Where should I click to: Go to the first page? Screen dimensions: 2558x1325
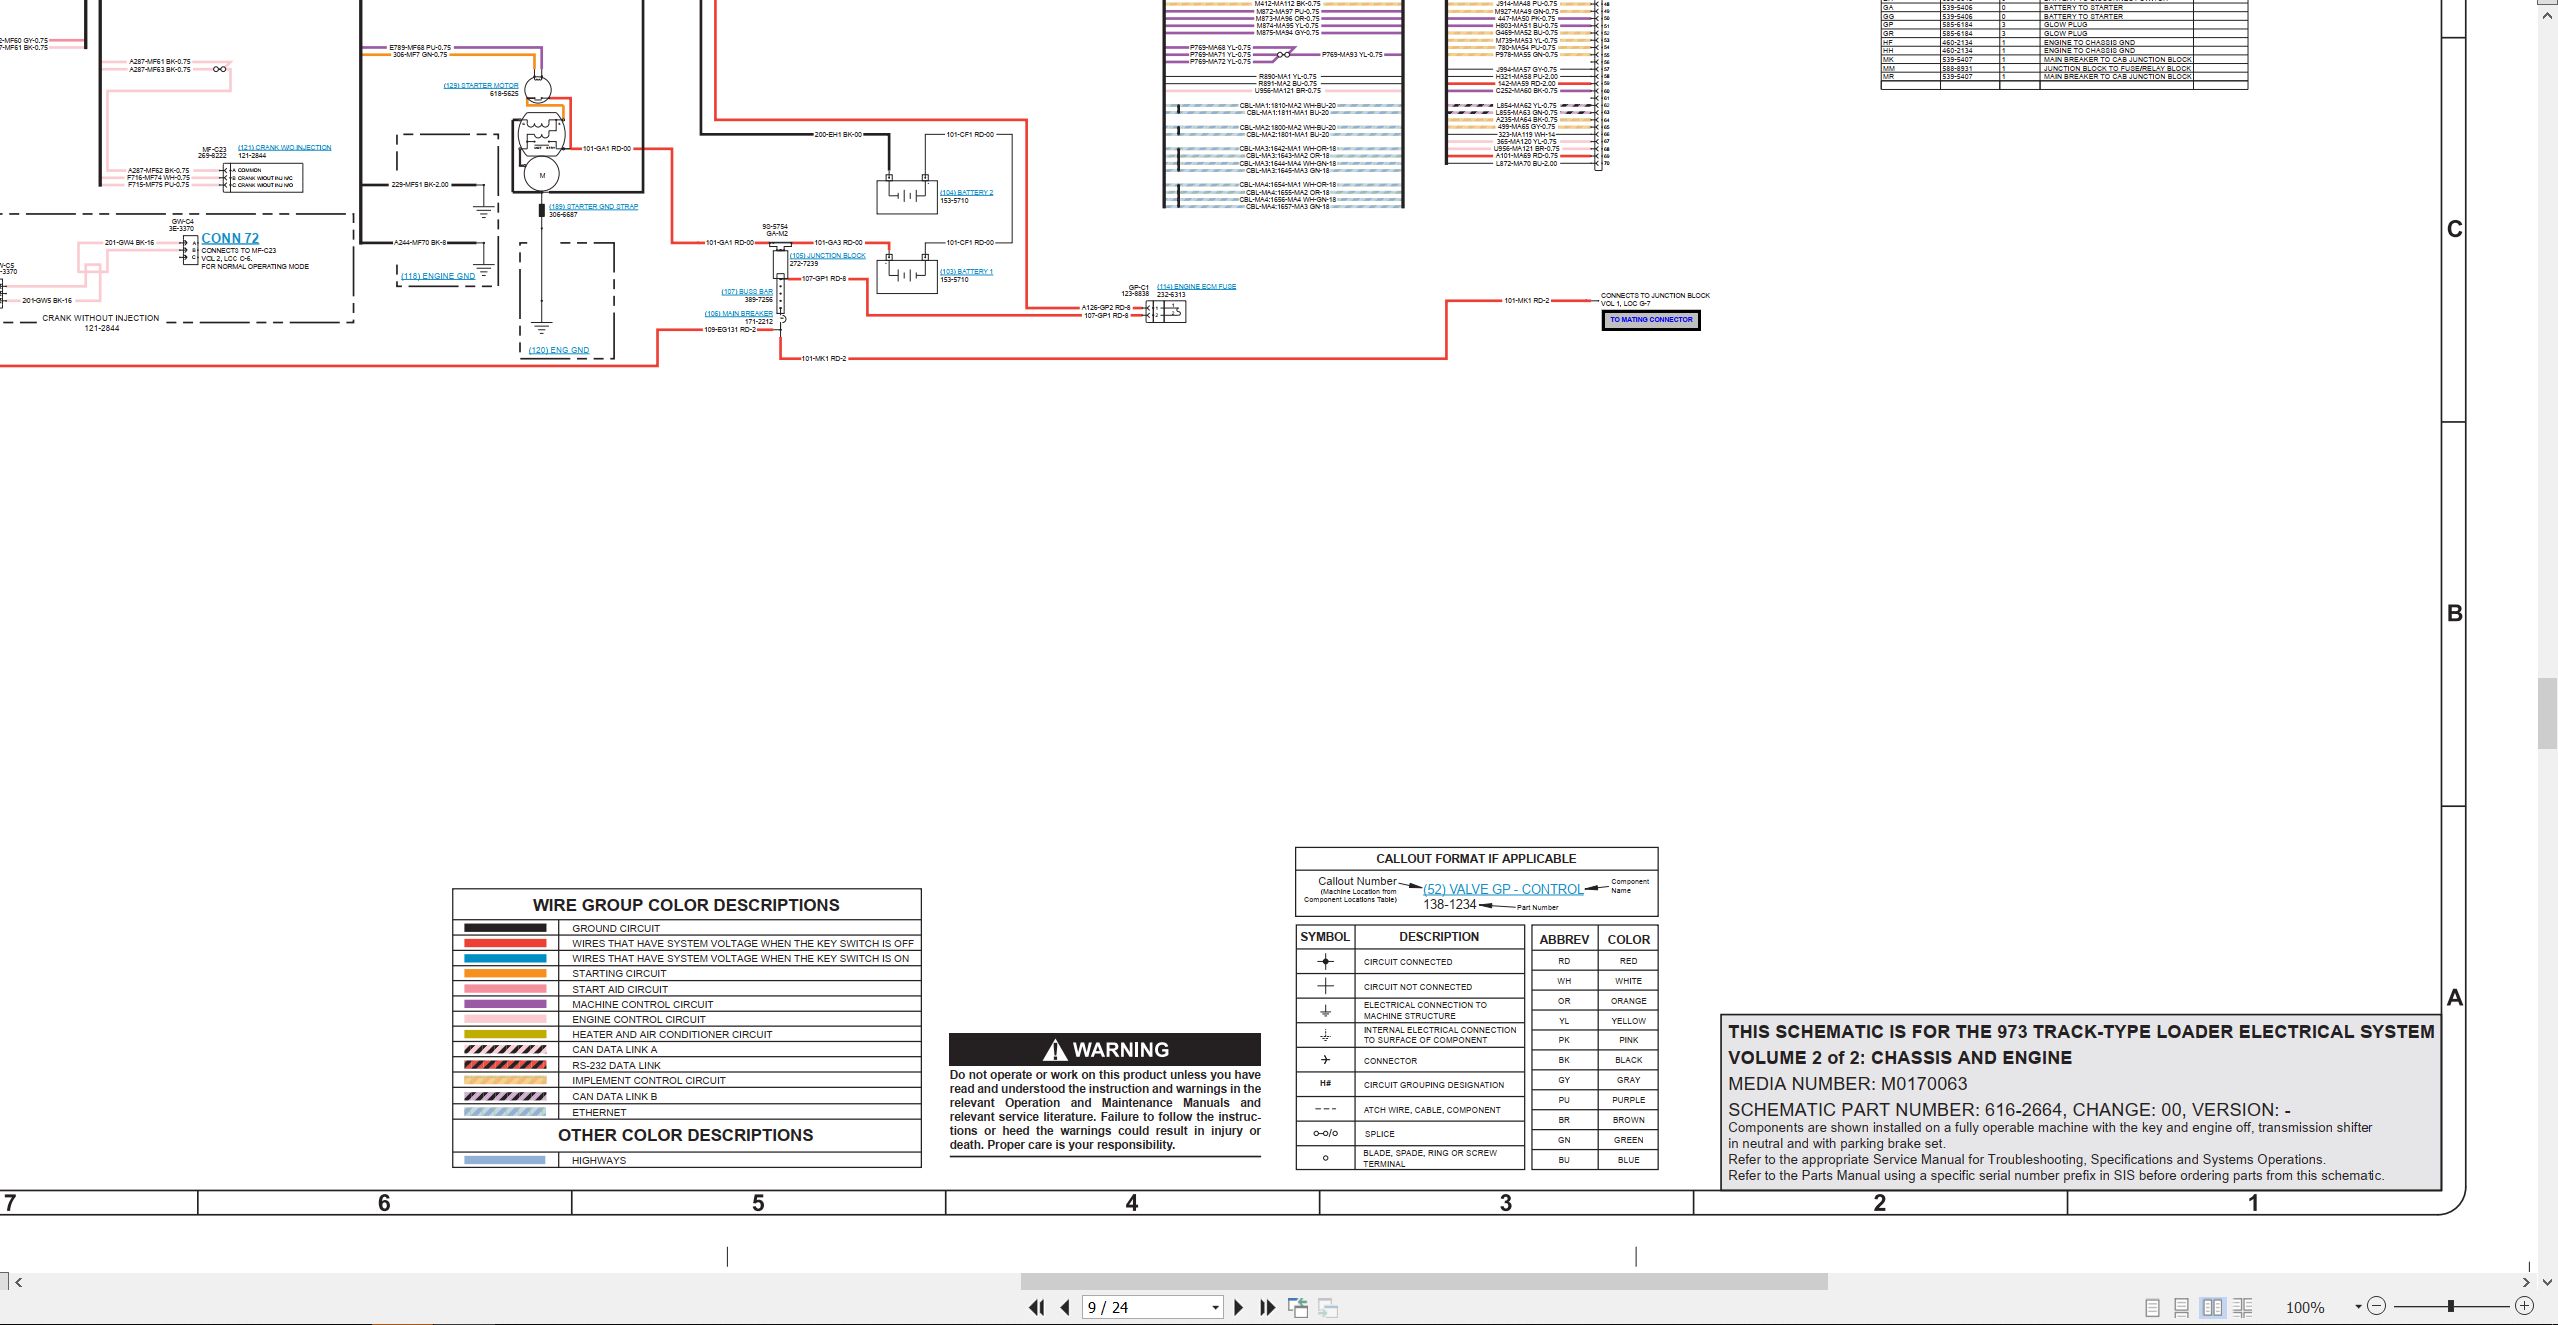pyautogui.click(x=1036, y=1307)
